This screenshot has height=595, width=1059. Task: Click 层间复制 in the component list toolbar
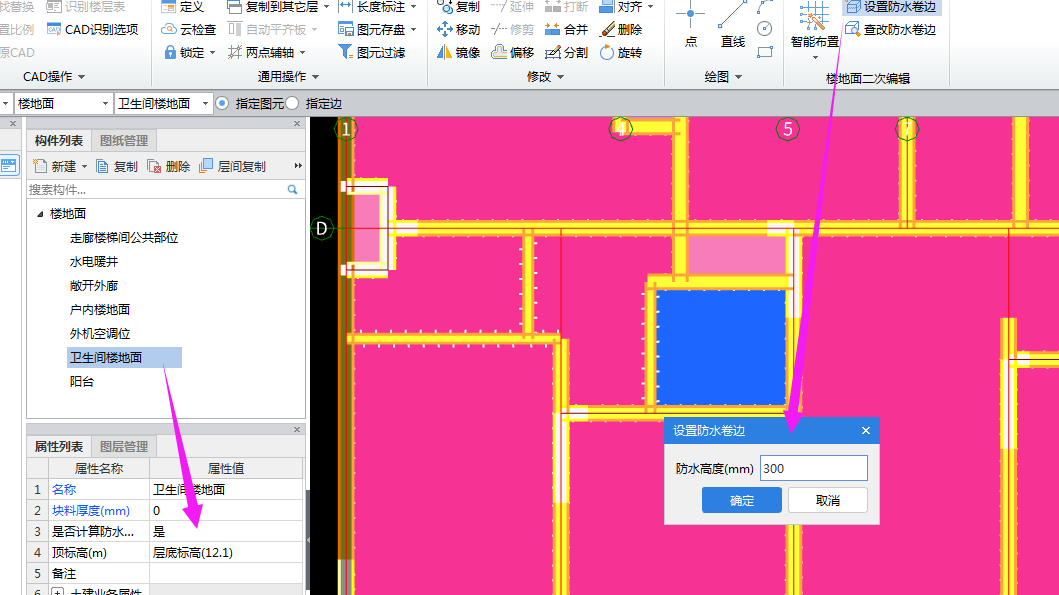click(x=233, y=166)
